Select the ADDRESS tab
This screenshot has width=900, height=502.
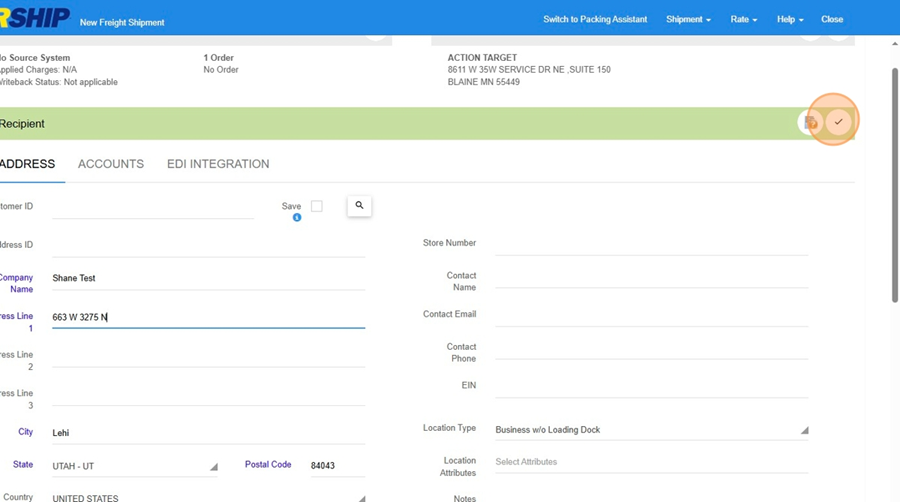tap(28, 164)
